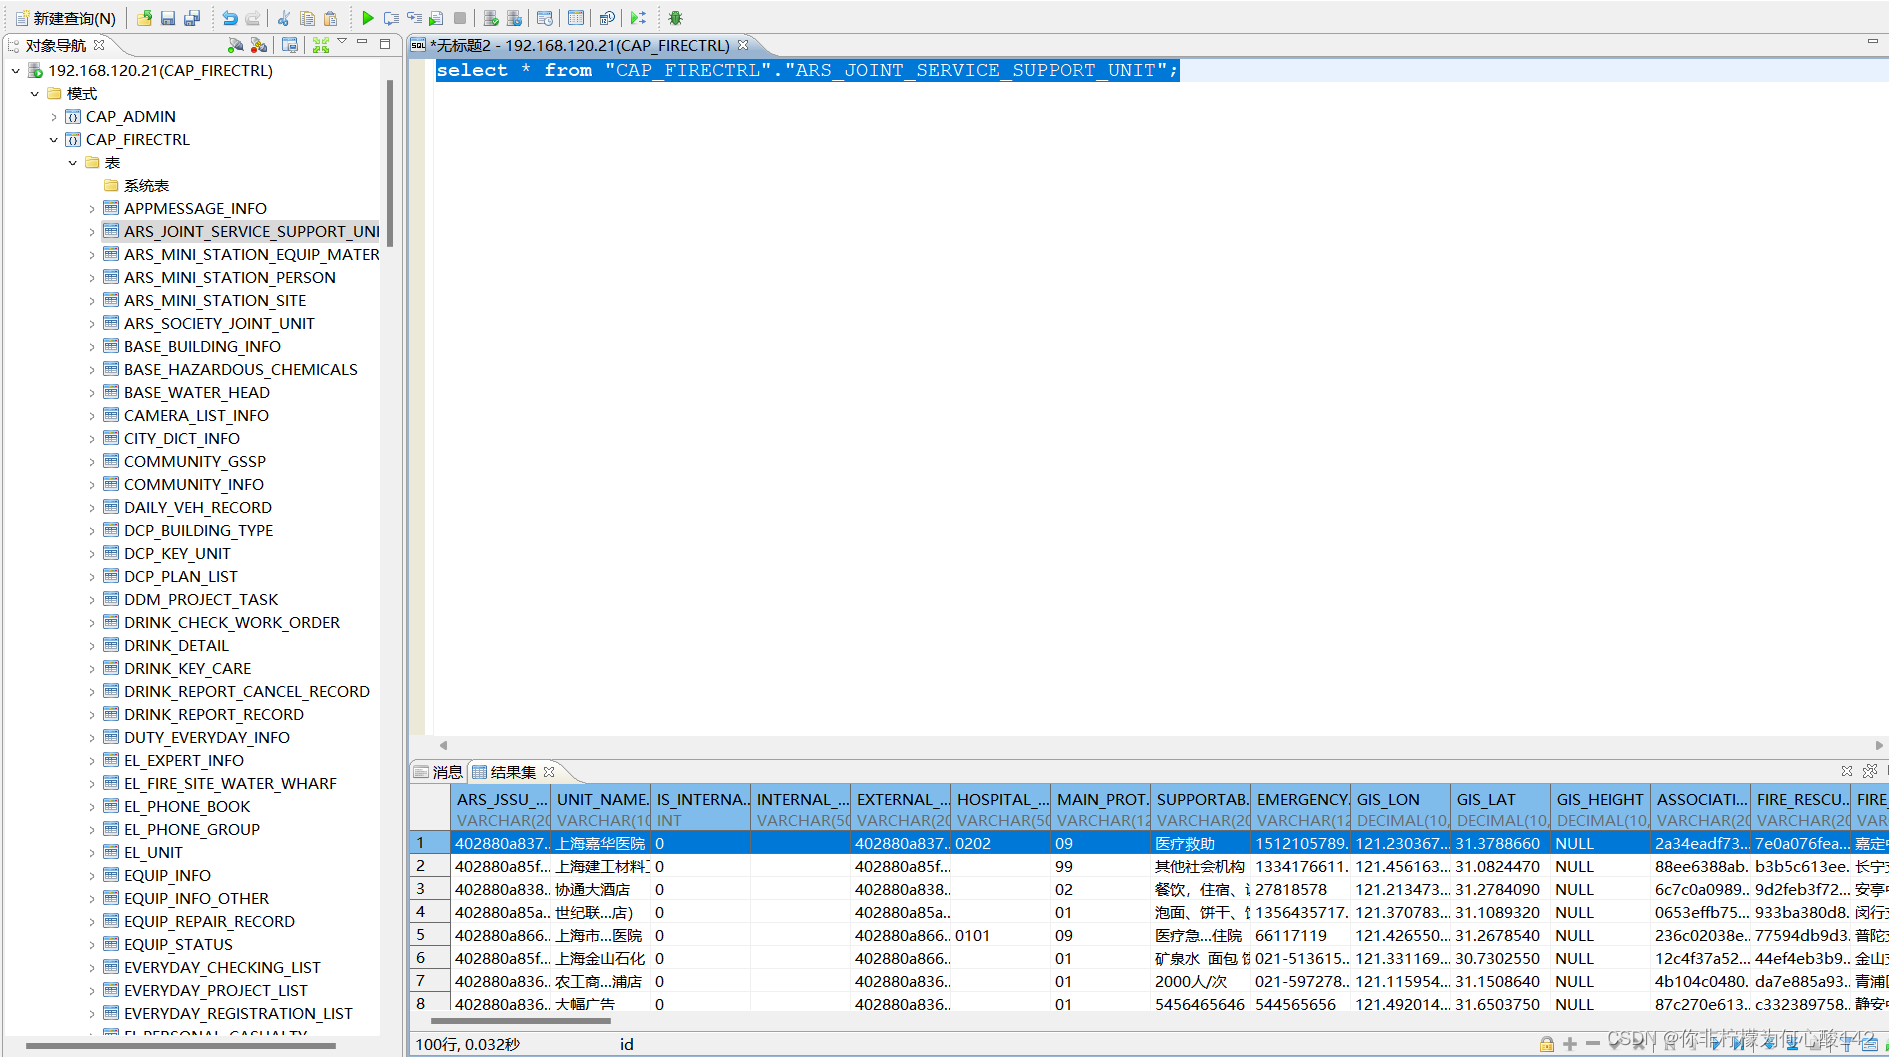Click the step-run green arrow icon
Image resolution: width=1889 pixels, height=1057 pixels.
pyautogui.click(x=638, y=18)
